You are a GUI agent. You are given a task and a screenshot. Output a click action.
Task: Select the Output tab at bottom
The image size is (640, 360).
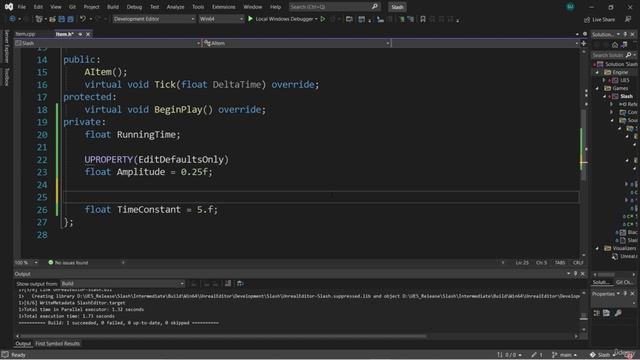(x=23, y=344)
